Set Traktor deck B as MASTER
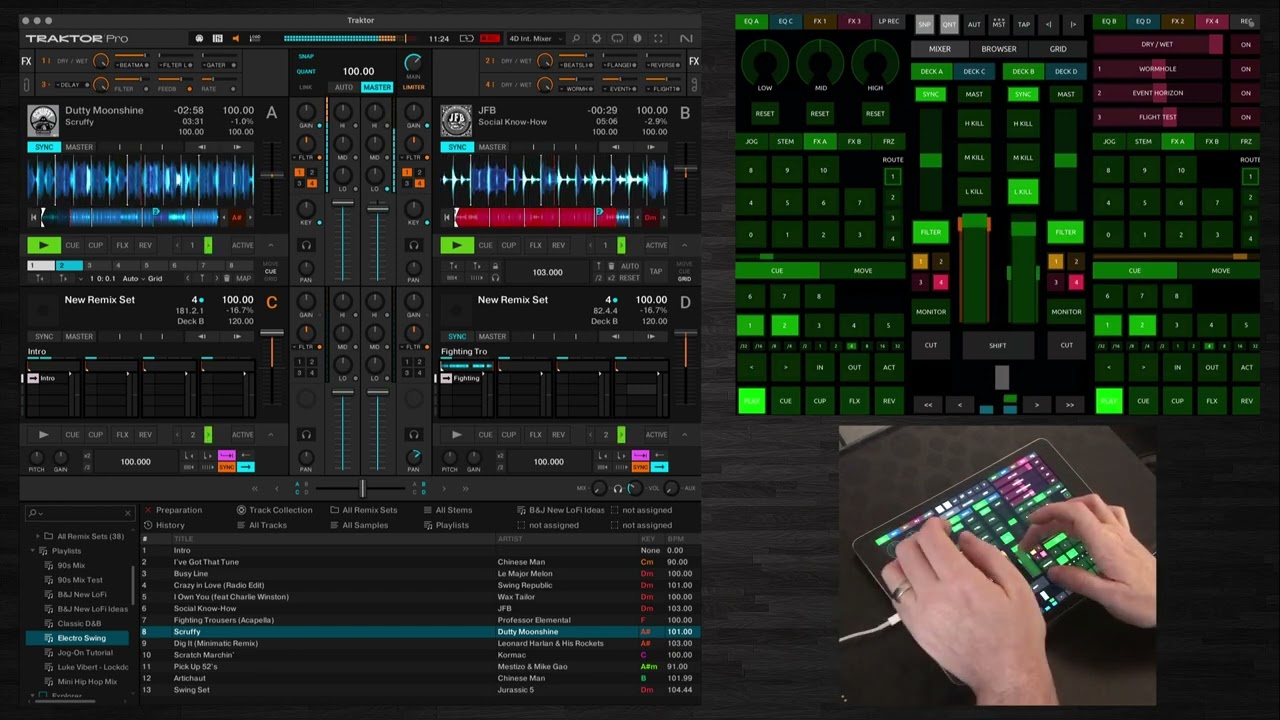This screenshot has height=720, width=1280. click(492, 147)
